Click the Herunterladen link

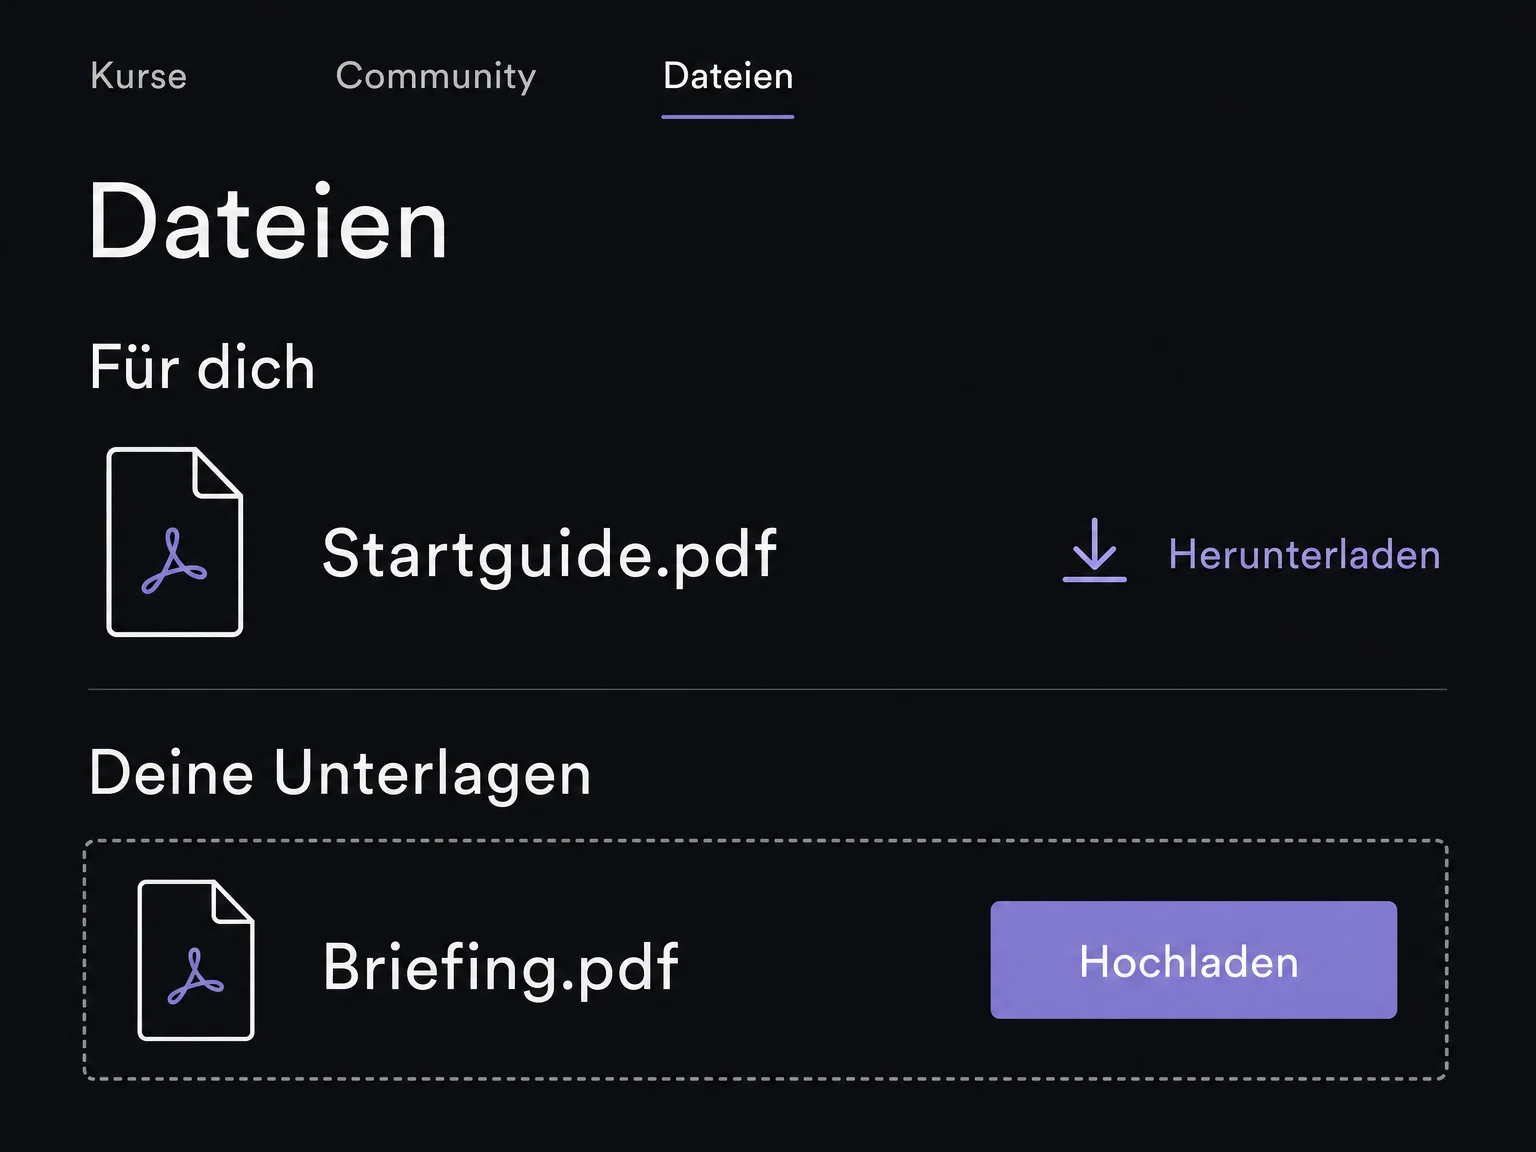[1304, 554]
